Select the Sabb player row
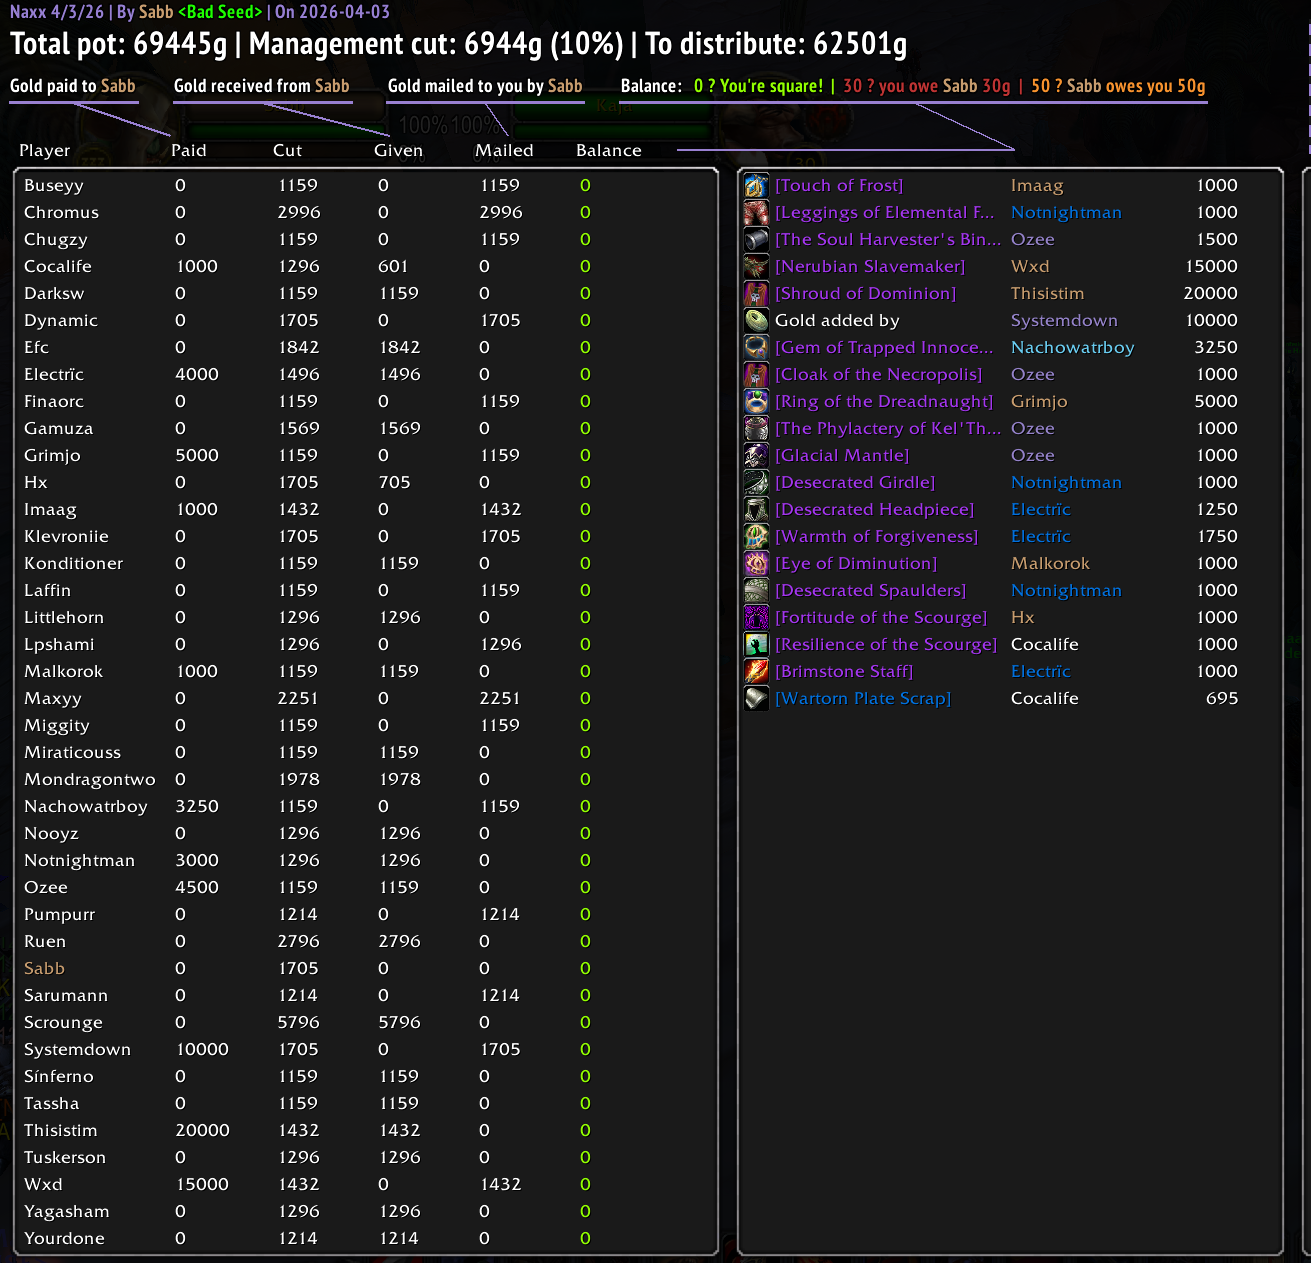This screenshot has width=1311, height=1263. click(x=365, y=968)
